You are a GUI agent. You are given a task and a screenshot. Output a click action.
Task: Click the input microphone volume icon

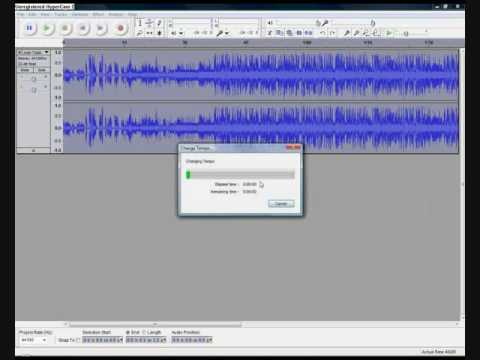point(325,23)
